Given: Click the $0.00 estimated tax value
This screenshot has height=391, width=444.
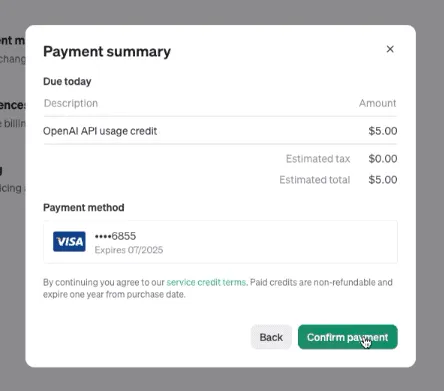Looking at the screenshot, I should pyautogui.click(x=383, y=159).
